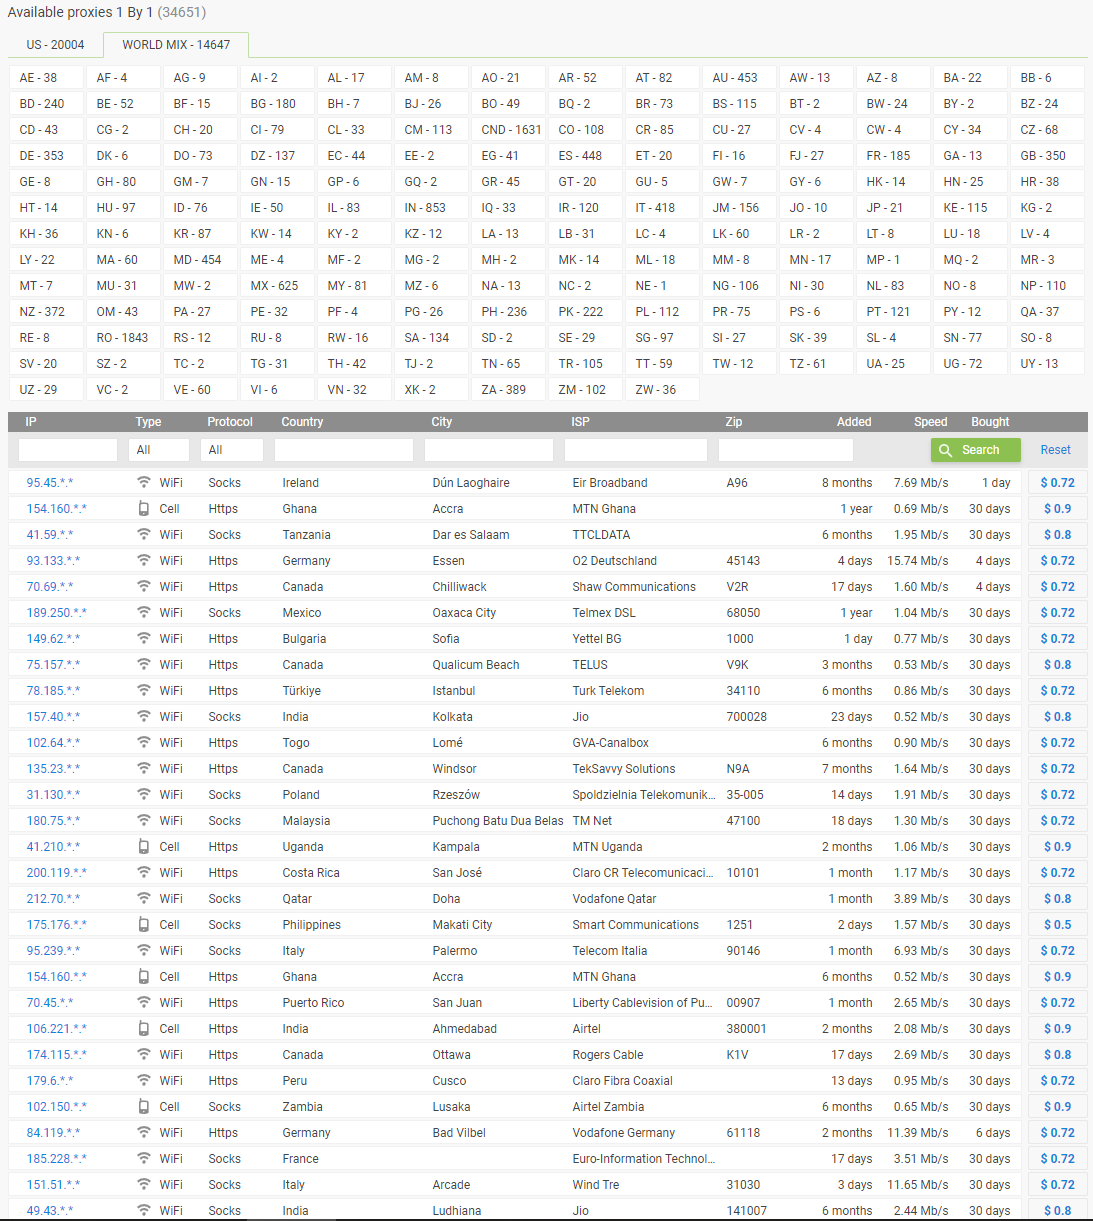This screenshot has height=1221, width=1093.
Task: Click WiFi icon in the Qatar Doha row
Action: point(144,898)
